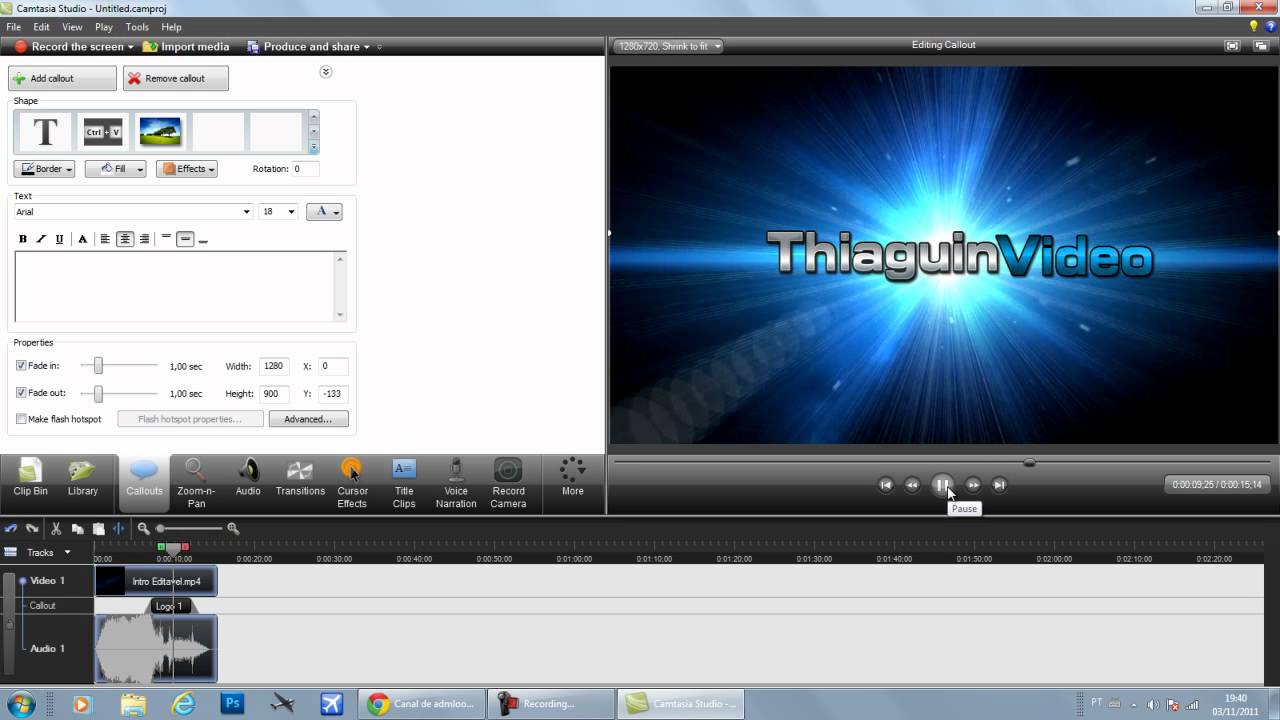
Task: Open the Fill dropdown
Action: coord(115,169)
